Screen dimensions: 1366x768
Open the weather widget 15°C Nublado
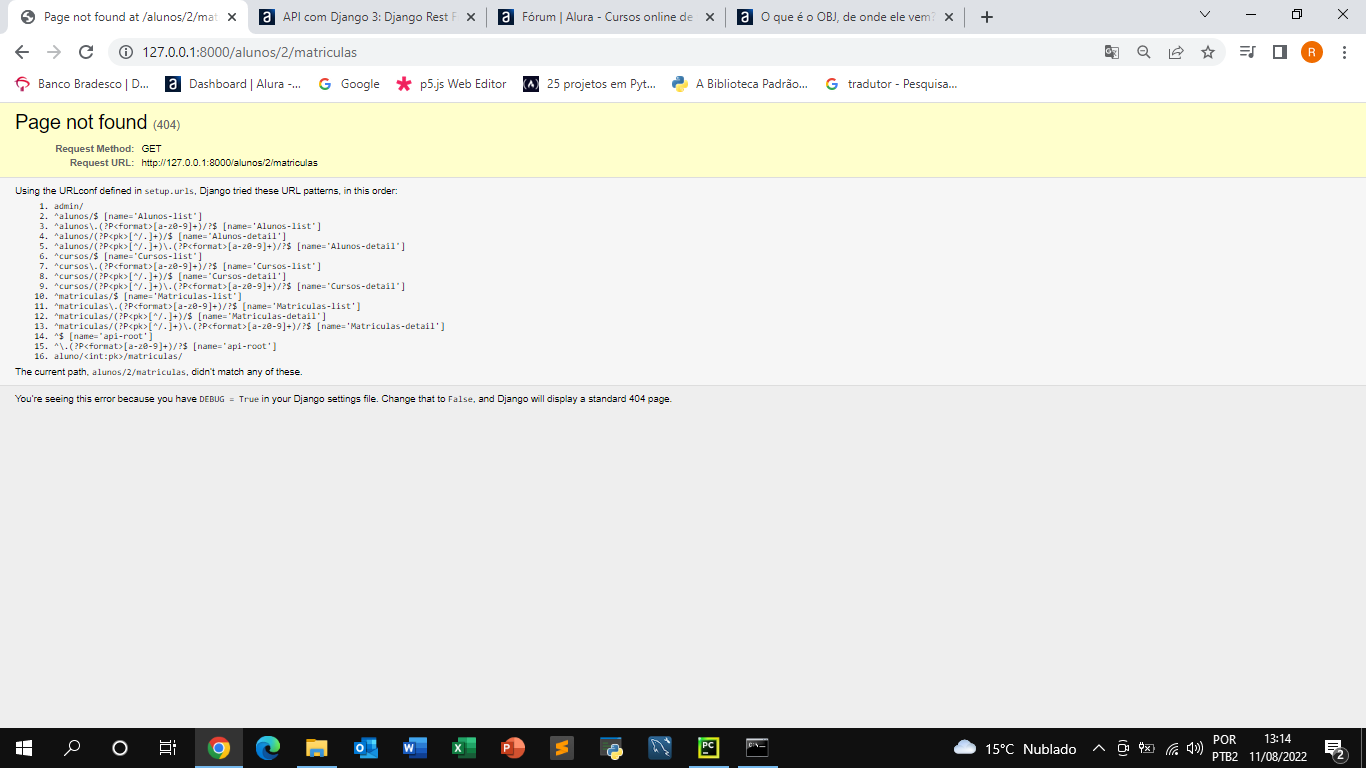click(x=1015, y=748)
